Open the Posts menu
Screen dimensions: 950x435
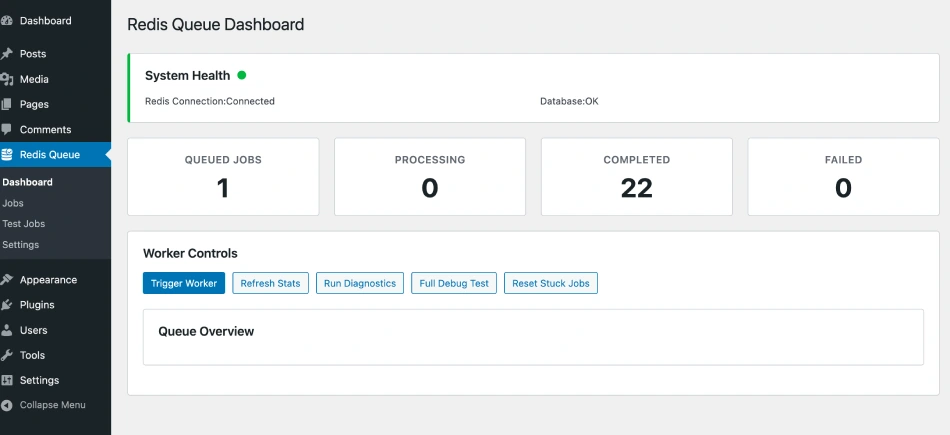[55, 54]
